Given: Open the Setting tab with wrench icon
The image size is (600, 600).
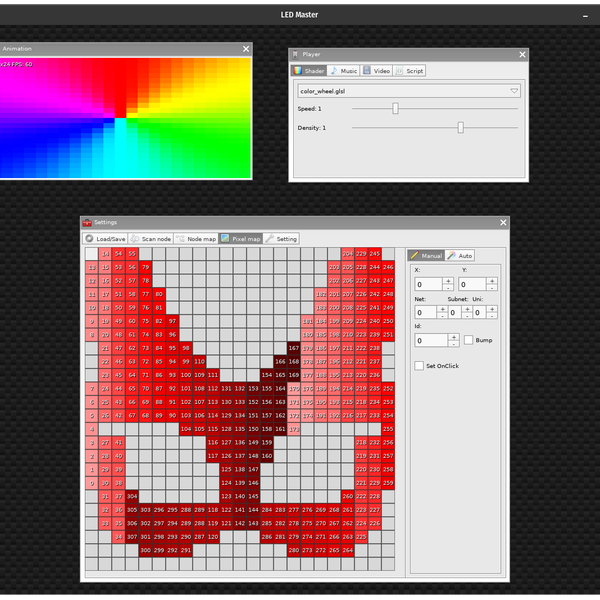Looking at the screenshot, I should 281,239.
